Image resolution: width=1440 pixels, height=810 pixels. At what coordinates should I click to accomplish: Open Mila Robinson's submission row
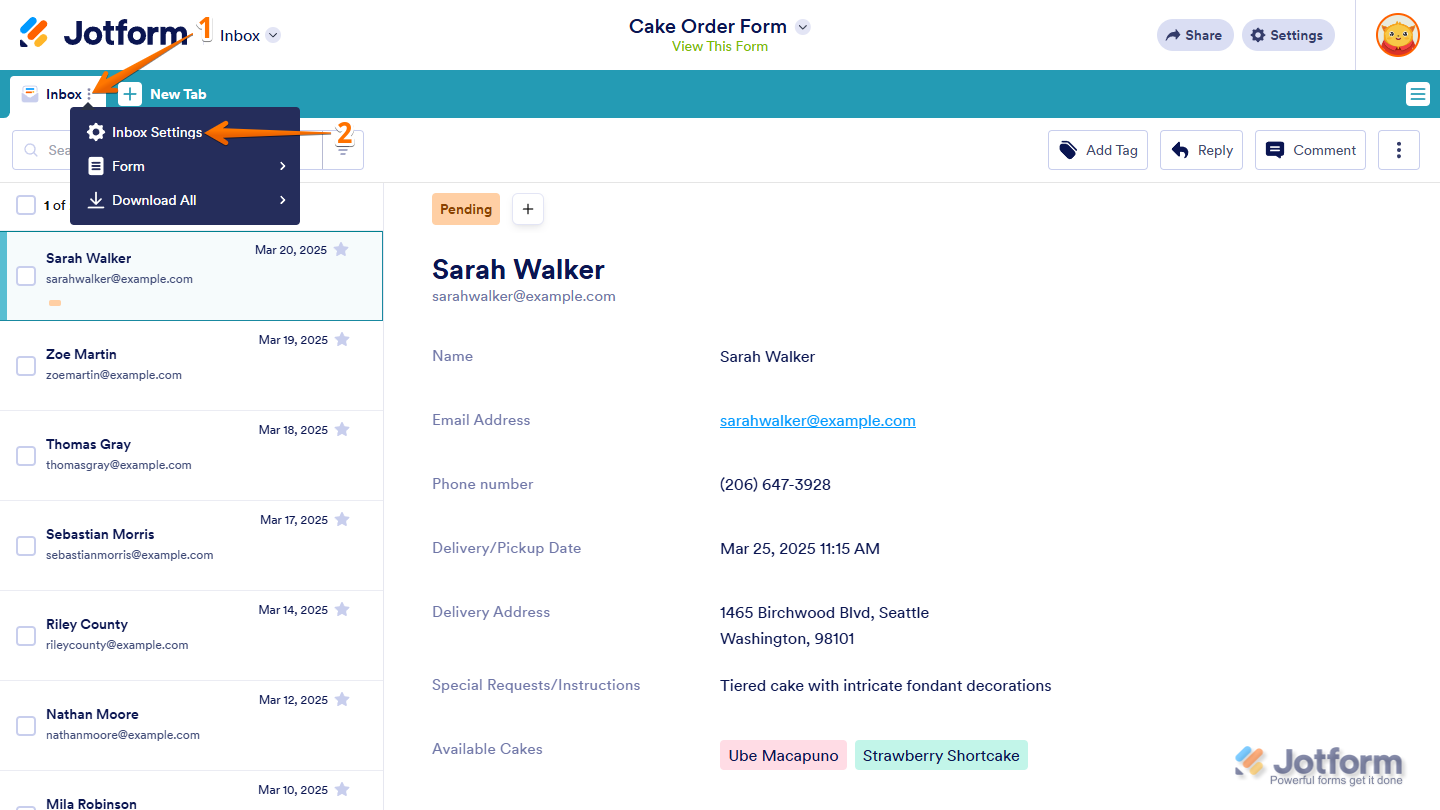click(191, 791)
